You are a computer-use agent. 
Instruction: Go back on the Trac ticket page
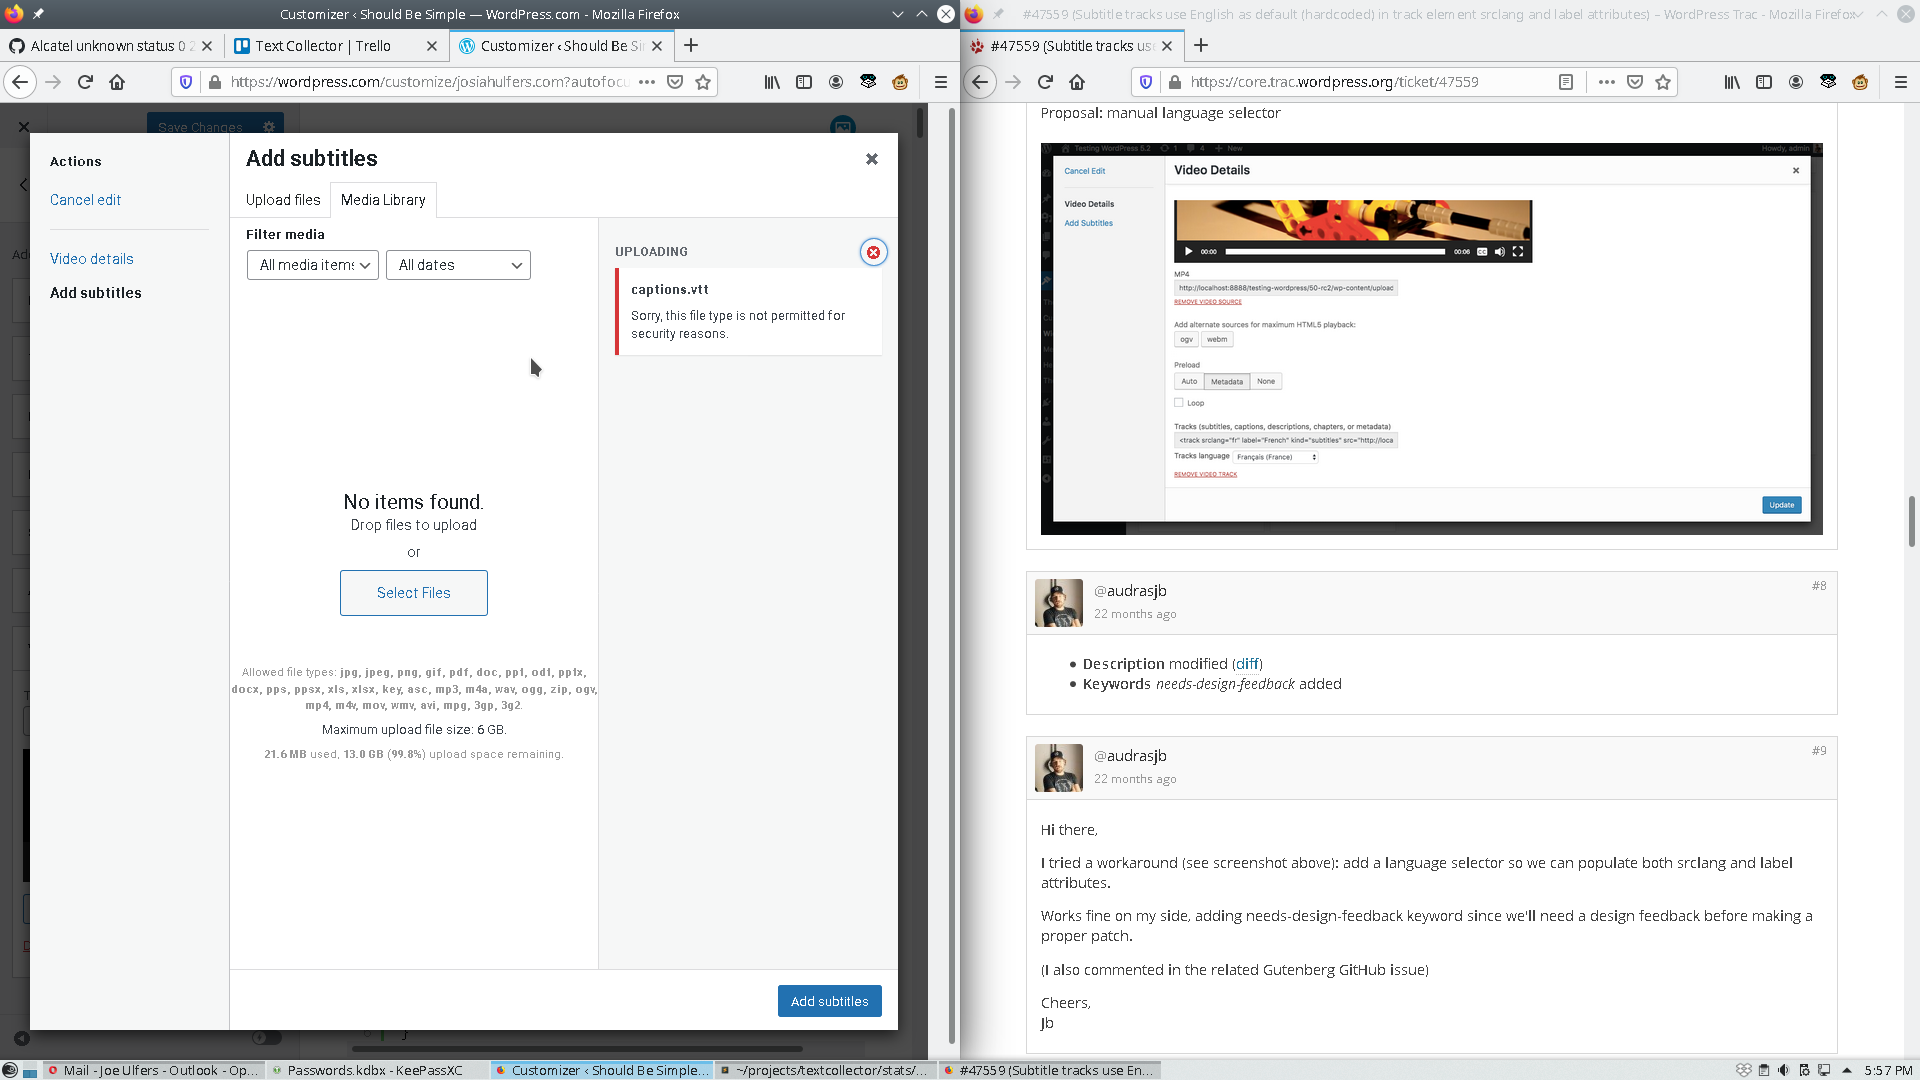click(980, 82)
